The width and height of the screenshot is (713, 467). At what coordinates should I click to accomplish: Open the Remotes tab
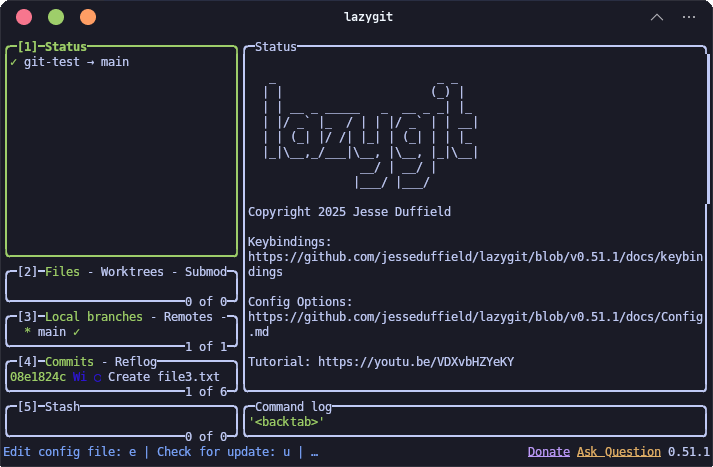pos(188,316)
